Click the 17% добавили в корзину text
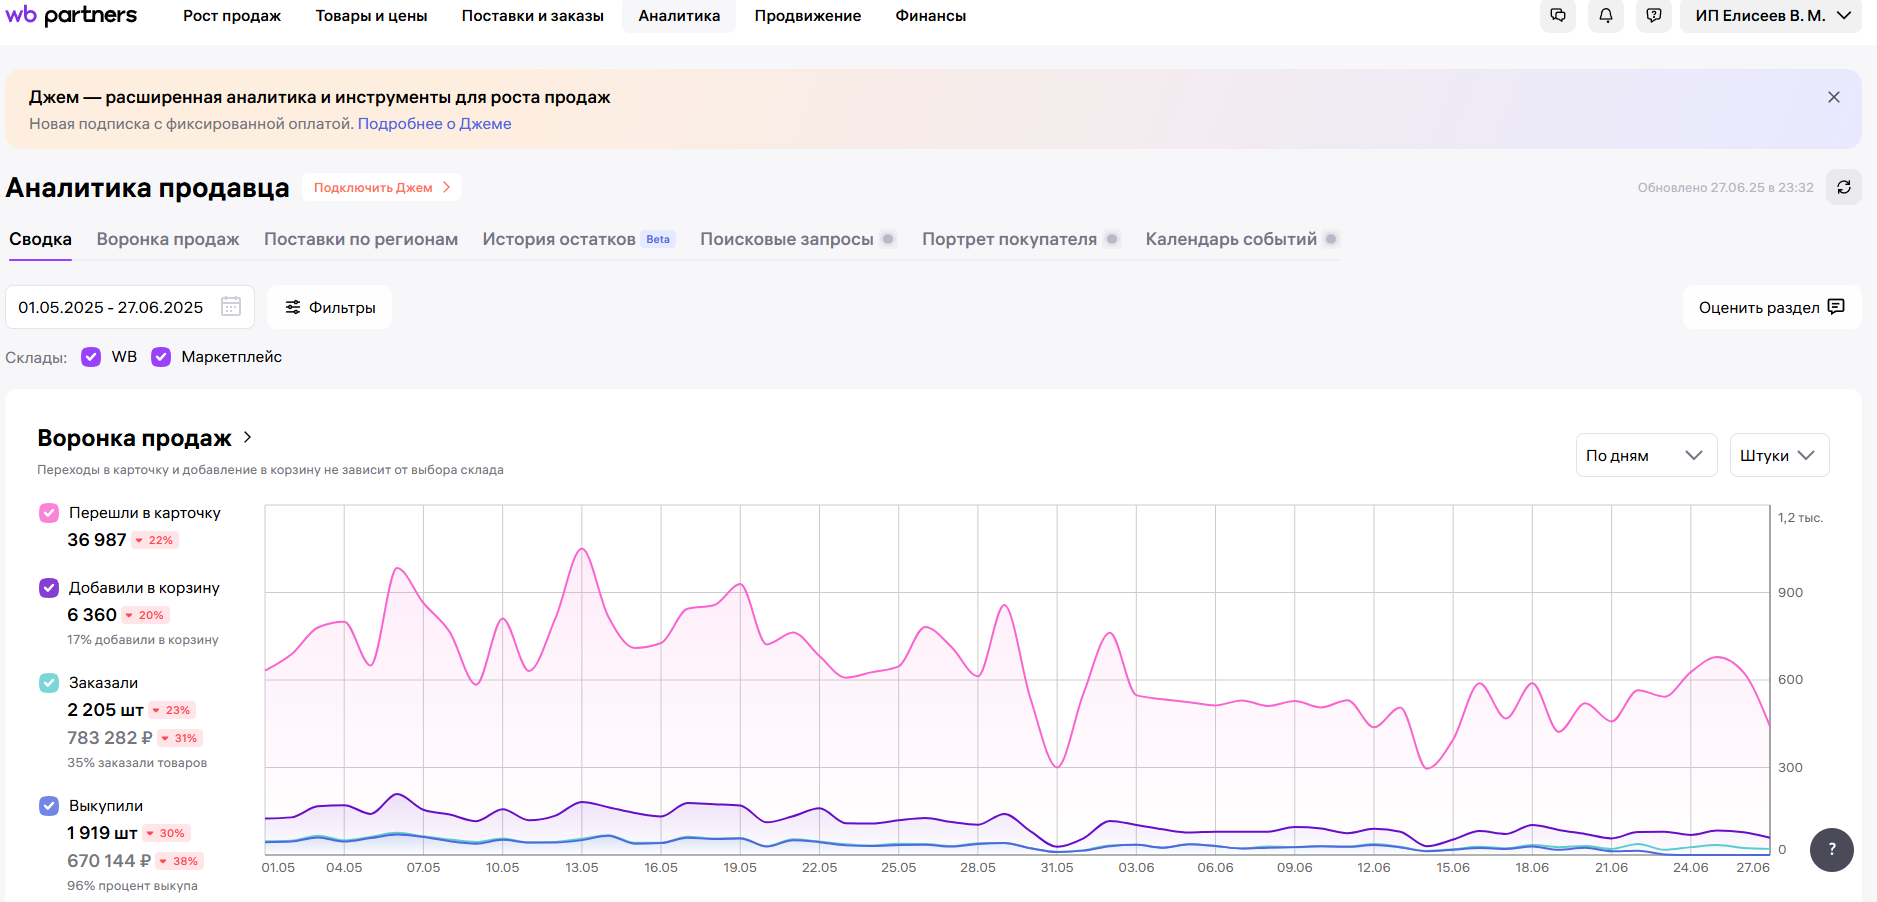This screenshot has height=902, width=1877. (143, 640)
